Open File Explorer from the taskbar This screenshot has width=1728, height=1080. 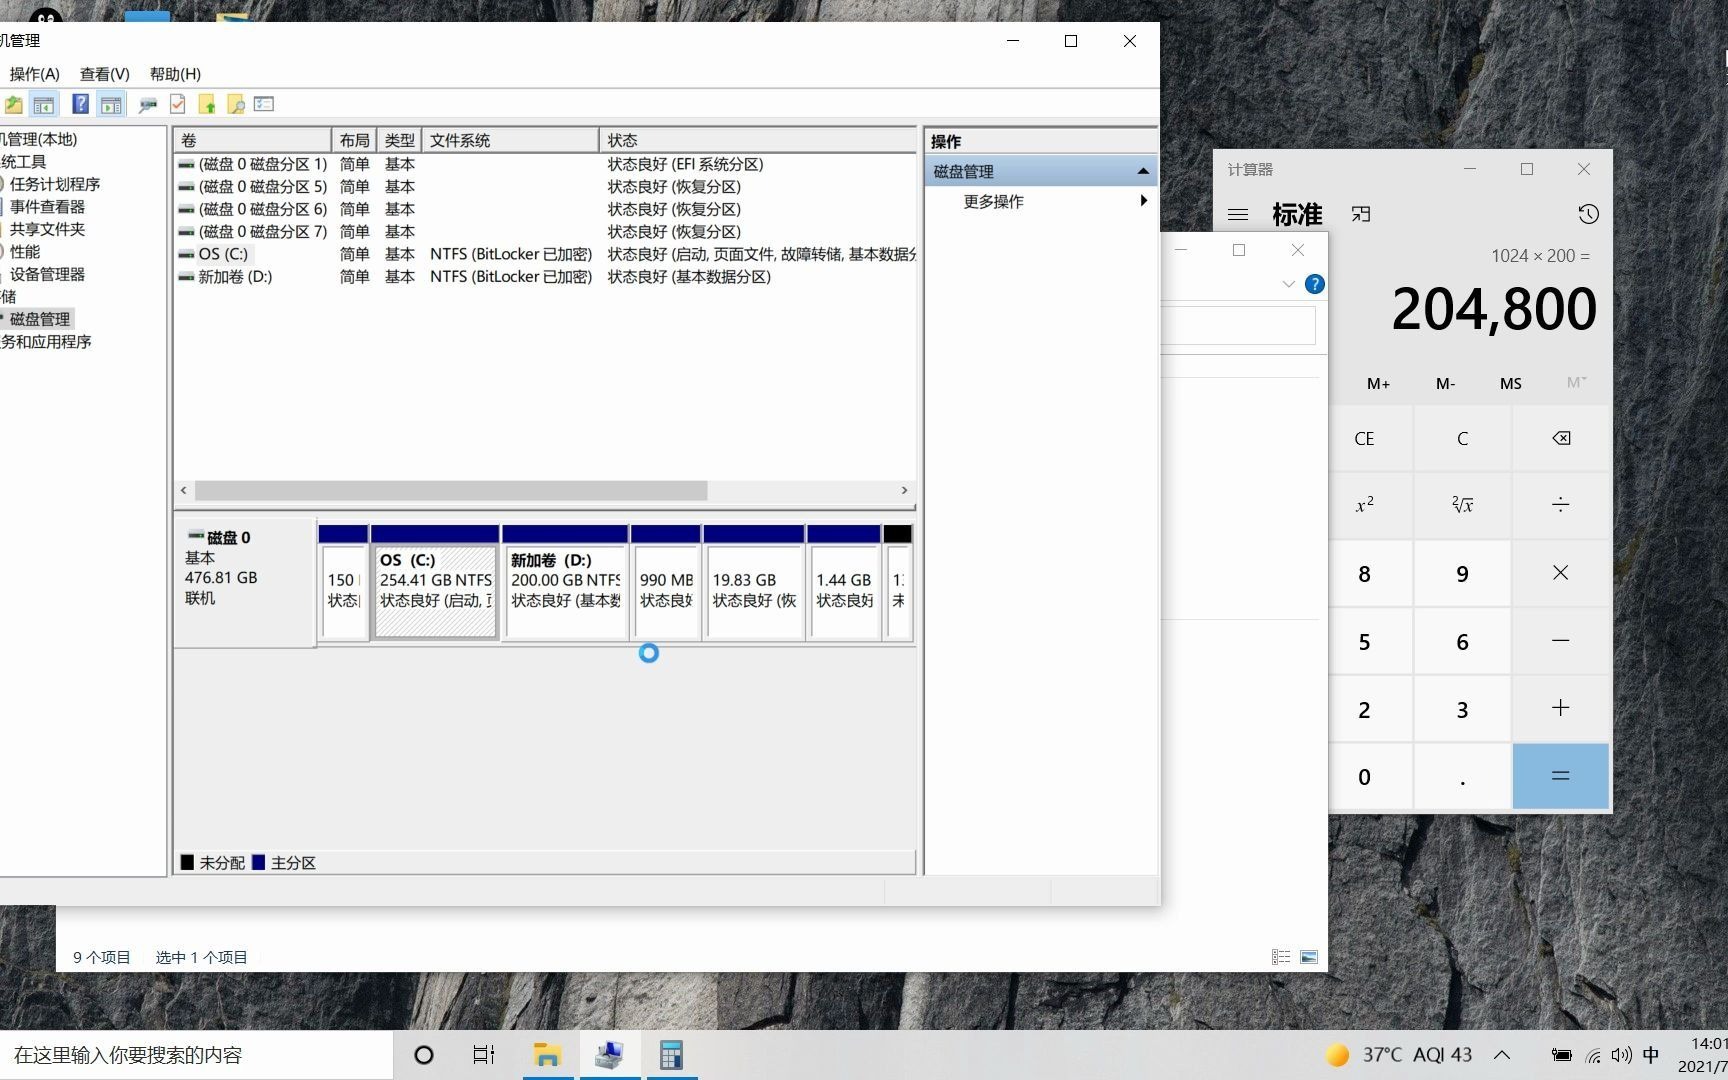547,1055
